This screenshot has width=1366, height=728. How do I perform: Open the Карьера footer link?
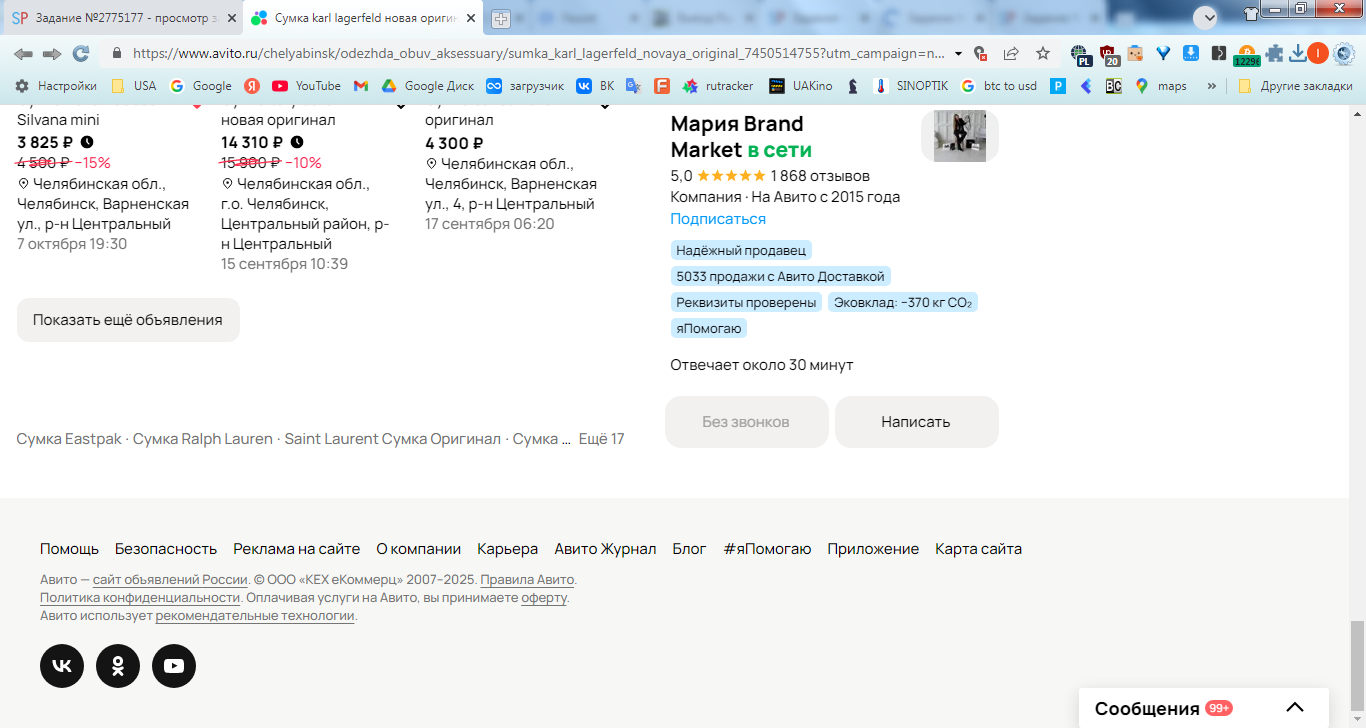508,549
